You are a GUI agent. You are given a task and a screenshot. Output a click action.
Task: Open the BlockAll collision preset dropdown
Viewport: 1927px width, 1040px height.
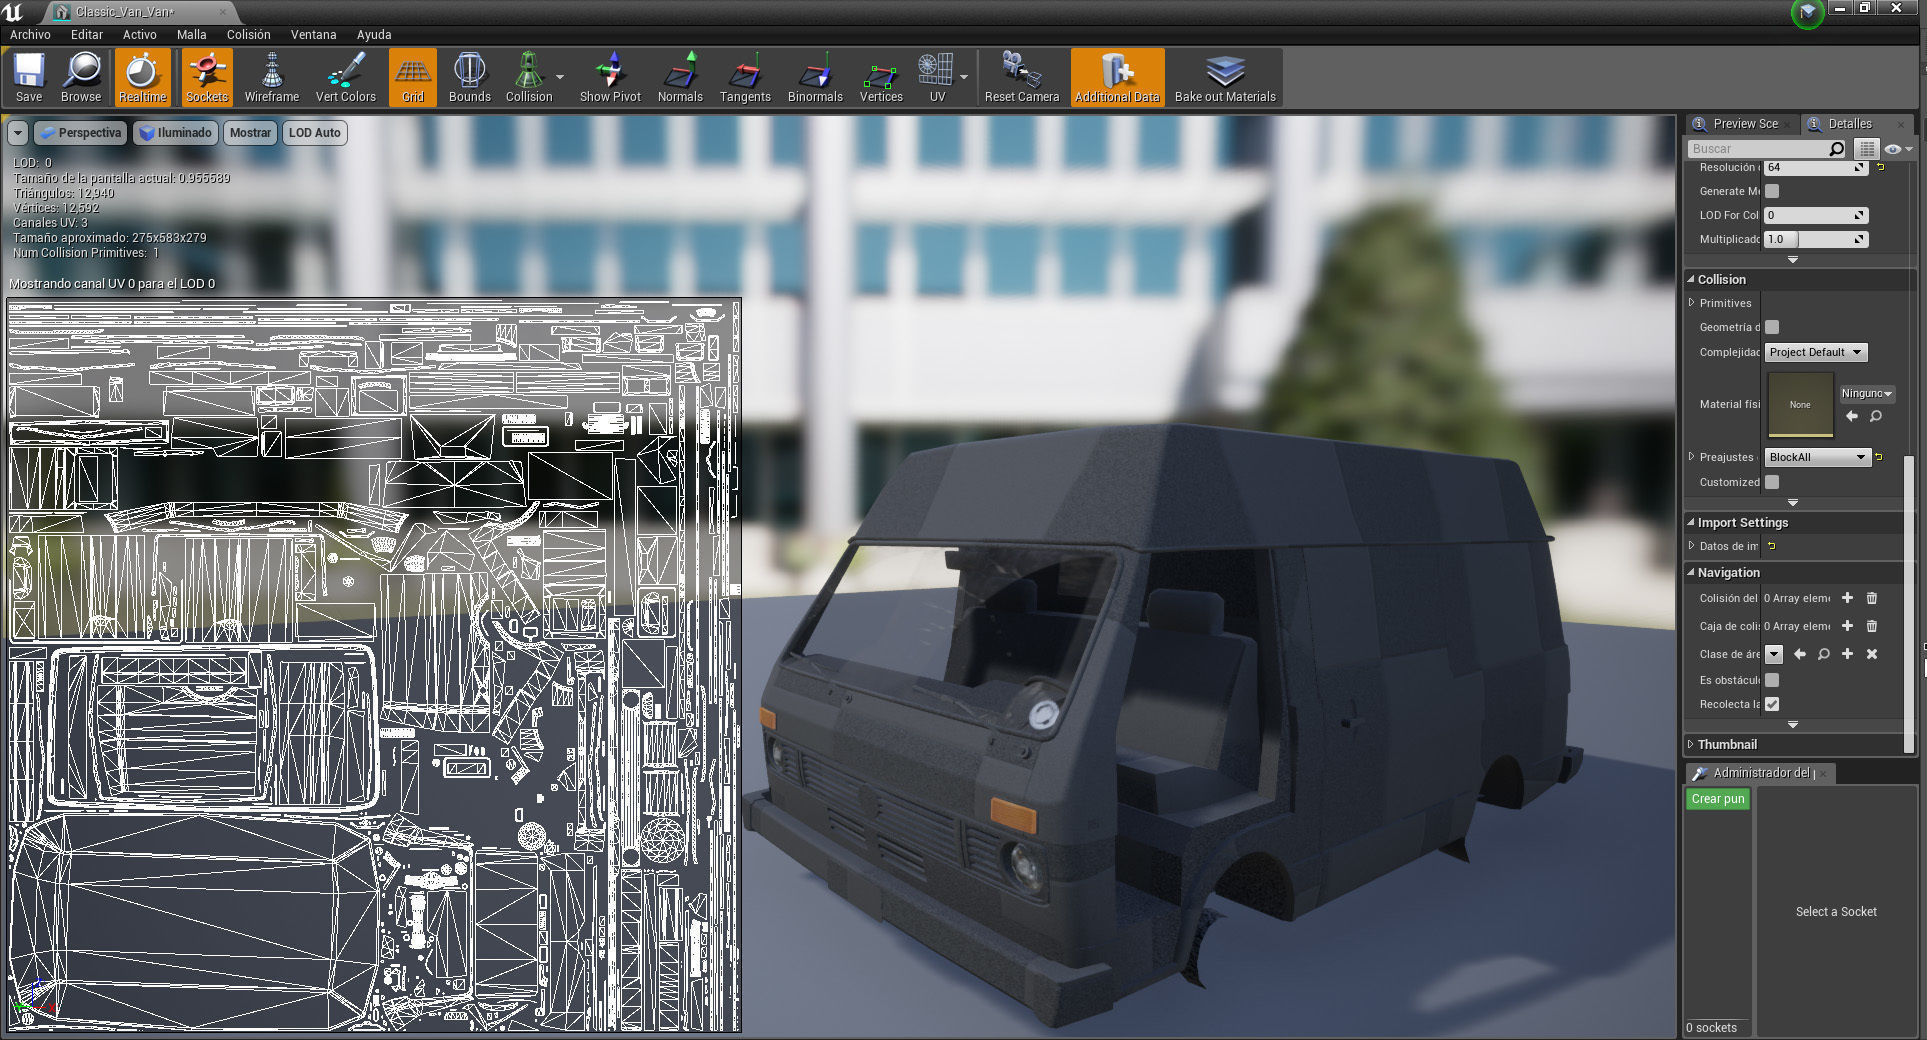1817,457
